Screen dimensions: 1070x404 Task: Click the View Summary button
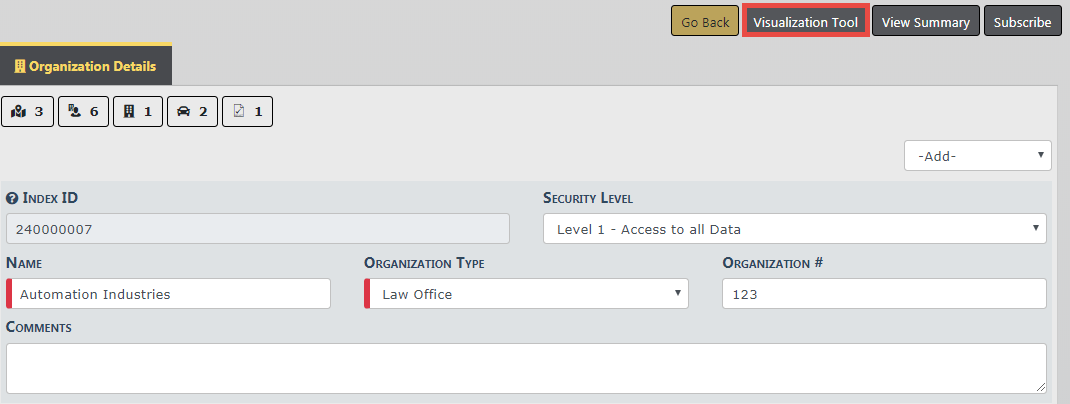pyautogui.click(x=925, y=22)
